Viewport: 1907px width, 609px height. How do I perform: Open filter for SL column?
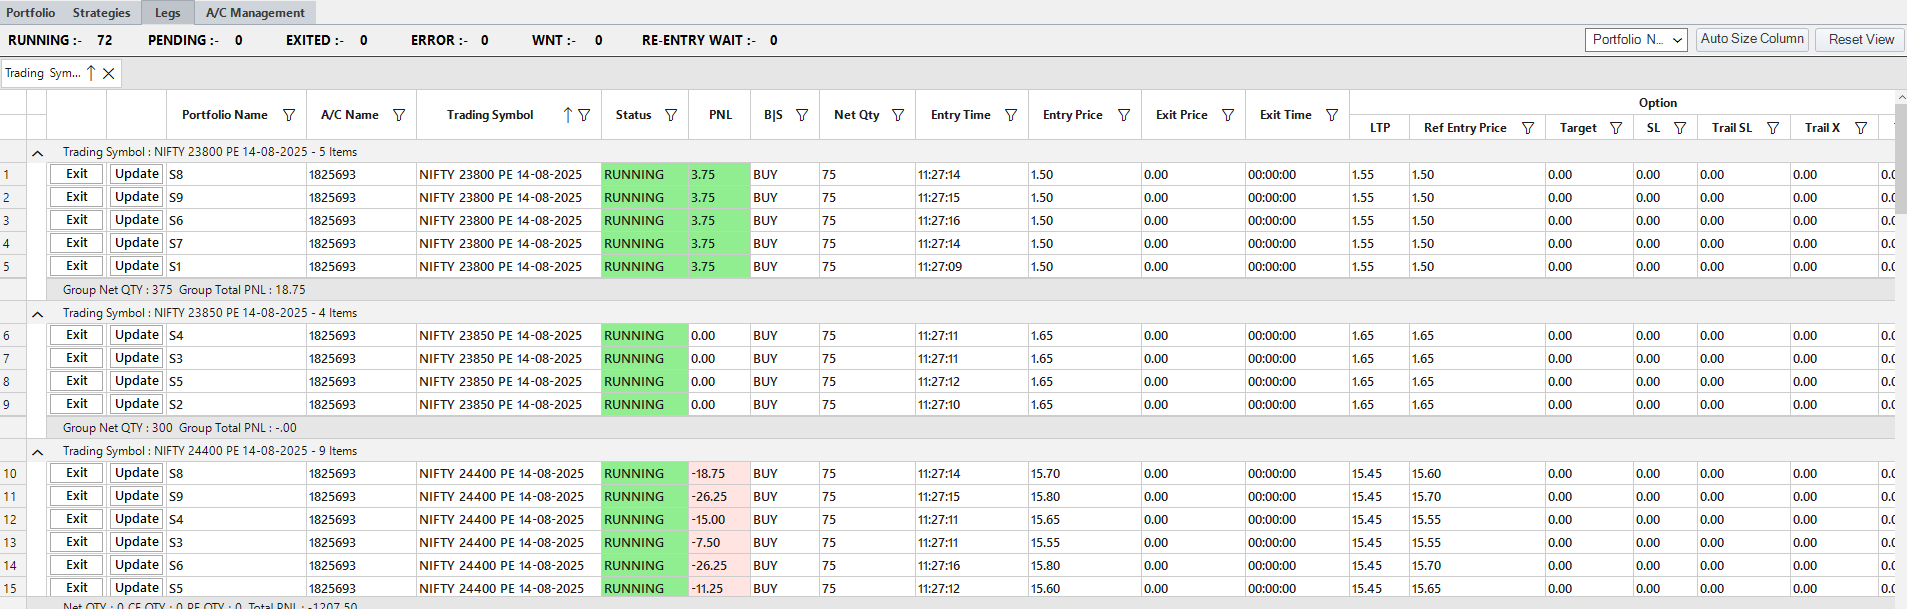(1680, 128)
